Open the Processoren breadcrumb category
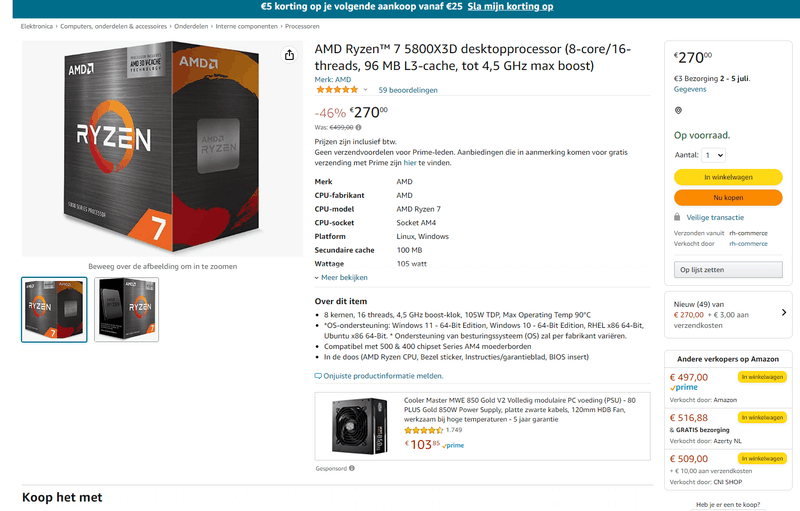This screenshot has width=800, height=511. click(302, 26)
